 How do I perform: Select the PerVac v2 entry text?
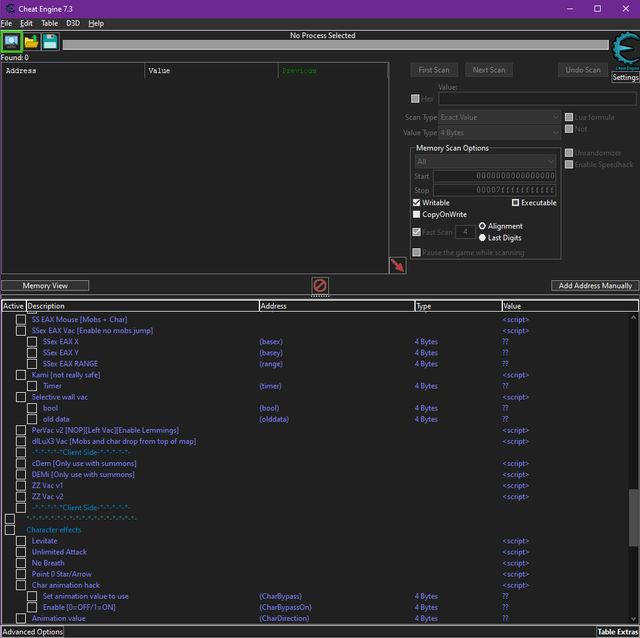pos(105,430)
